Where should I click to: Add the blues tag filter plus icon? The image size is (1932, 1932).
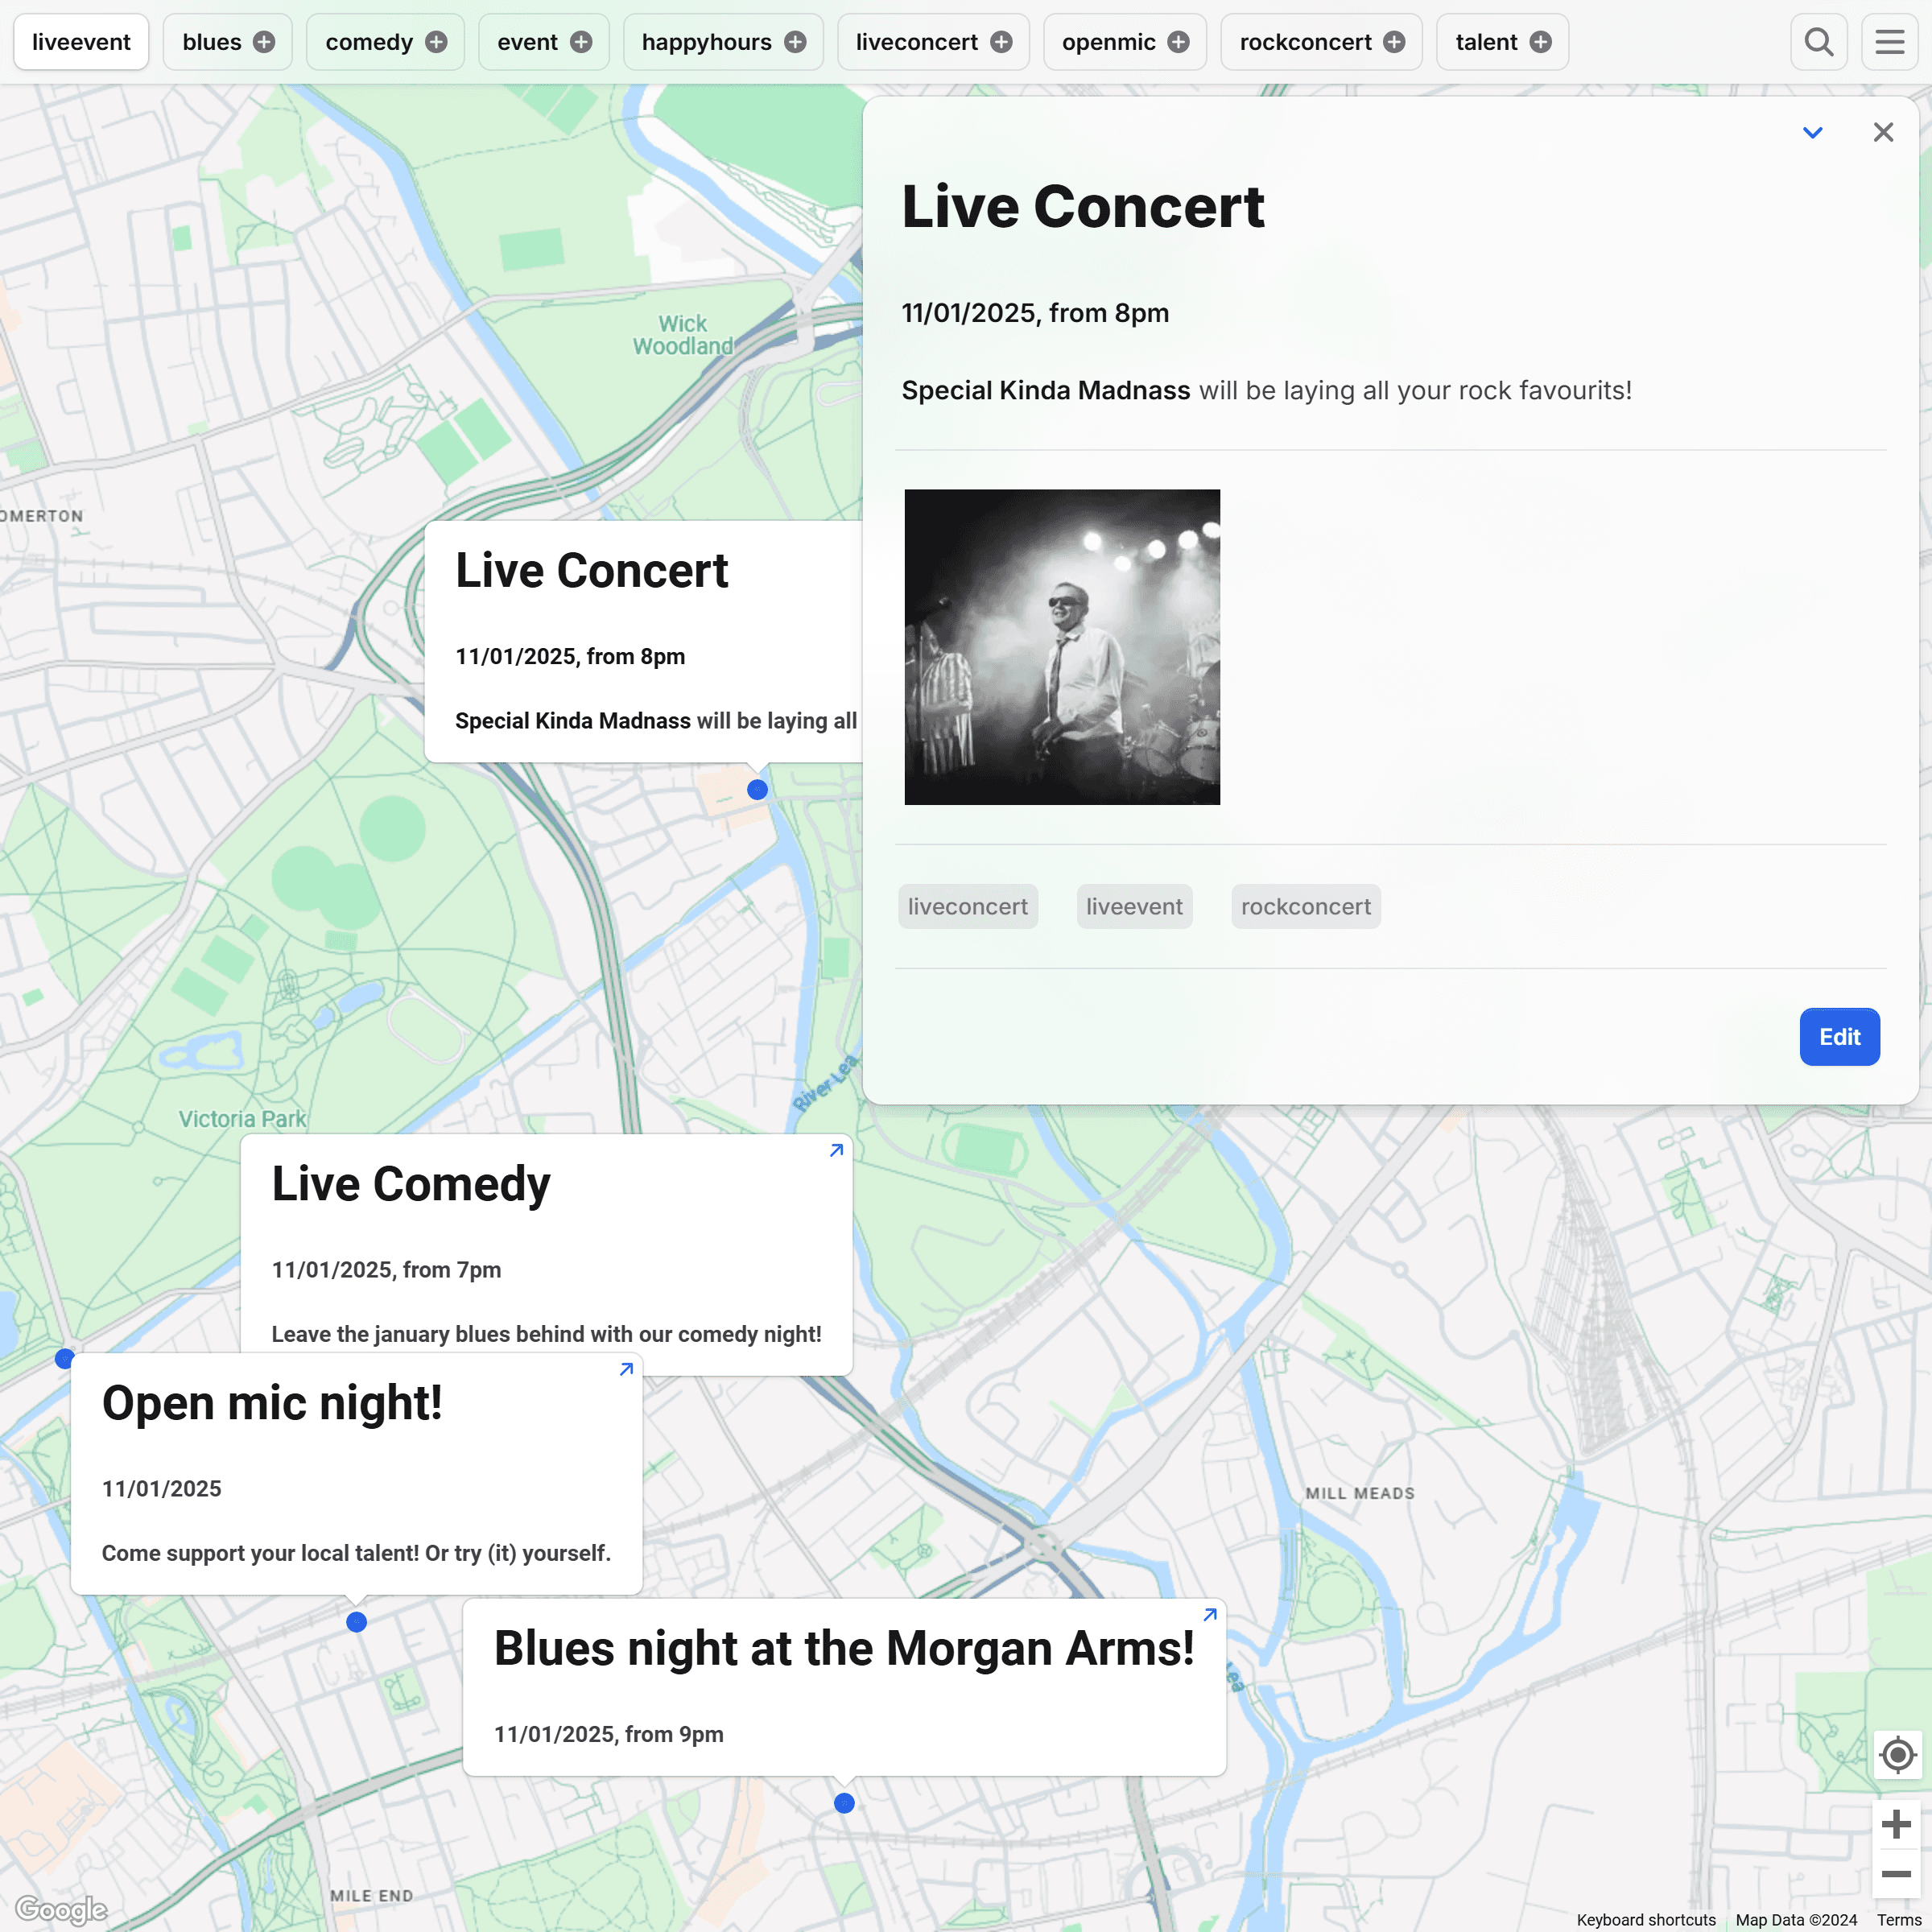(264, 42)
